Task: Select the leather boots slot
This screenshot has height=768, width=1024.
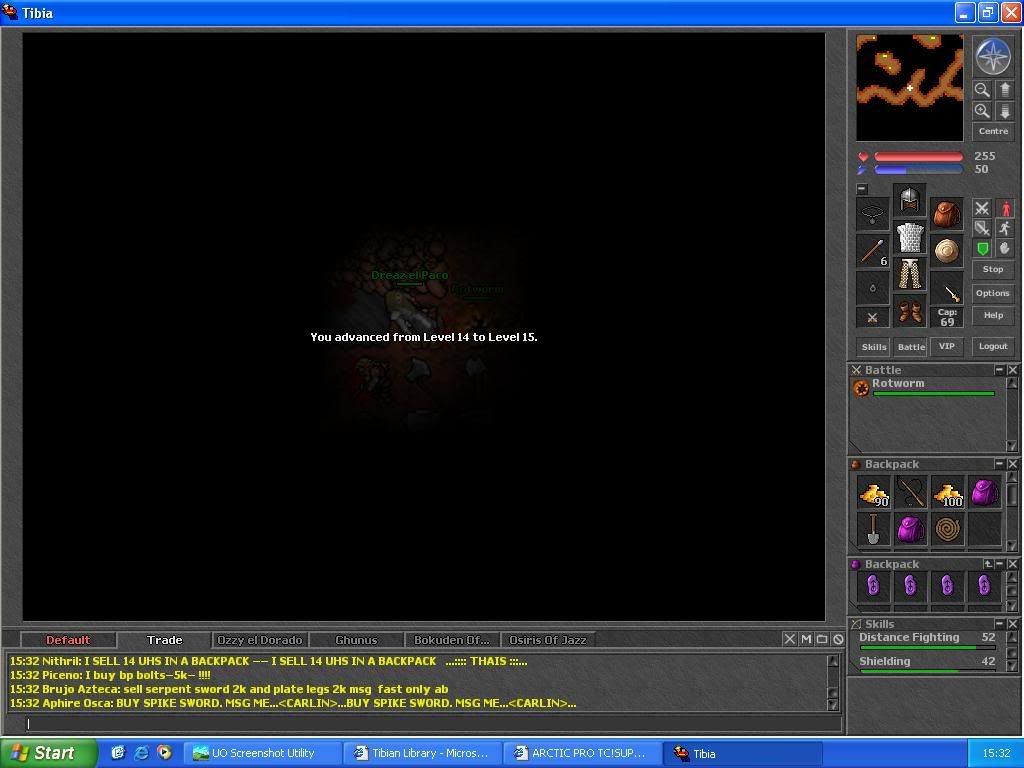Action: point(910,312)
